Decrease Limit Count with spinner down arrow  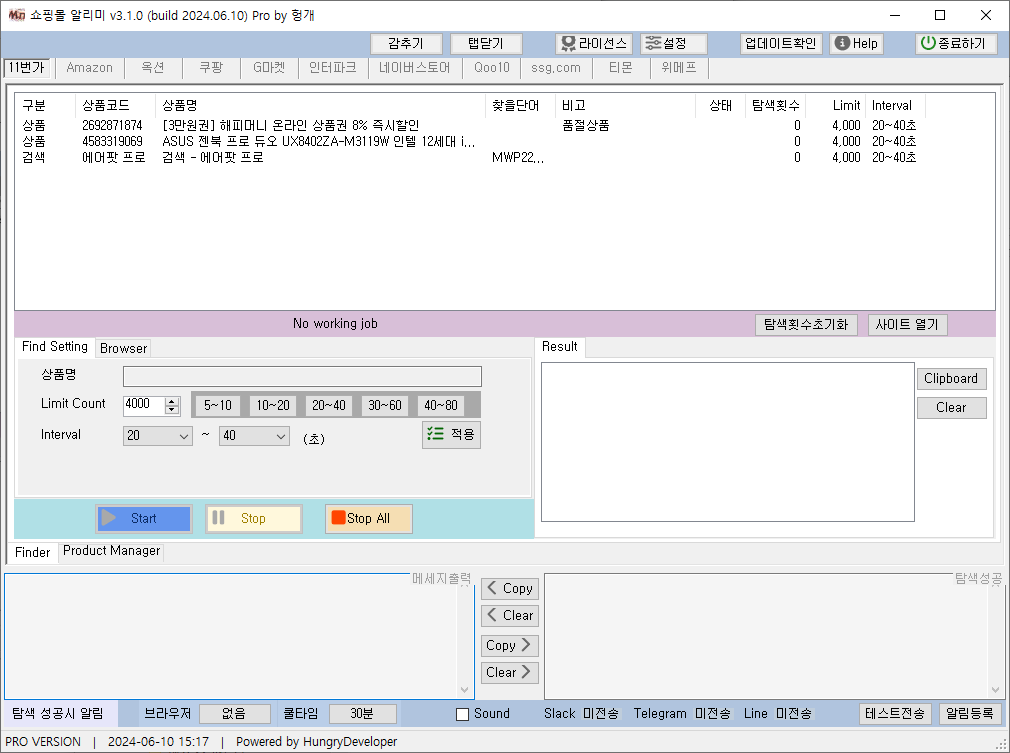pos(172,410)
